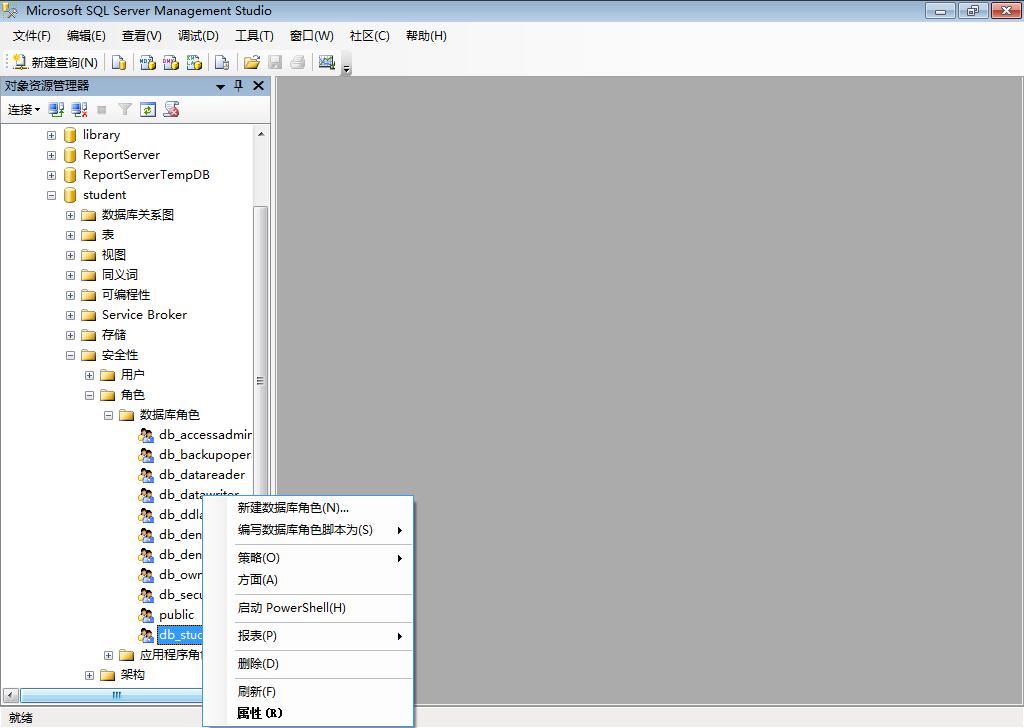The image size is (1024, 728).
Task: Click the SQL Server Compact Query icon
Action: [222, 62]
